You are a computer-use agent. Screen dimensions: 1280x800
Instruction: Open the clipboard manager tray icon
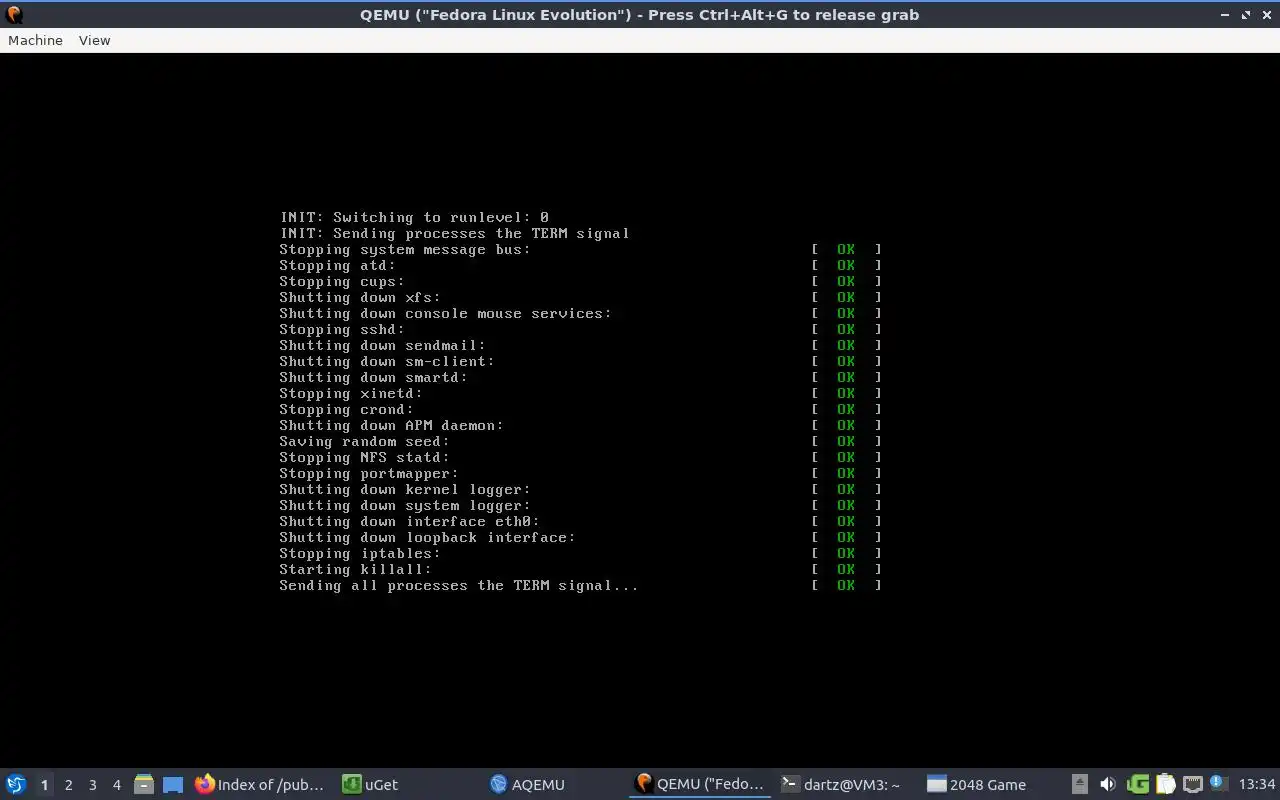1165,784
